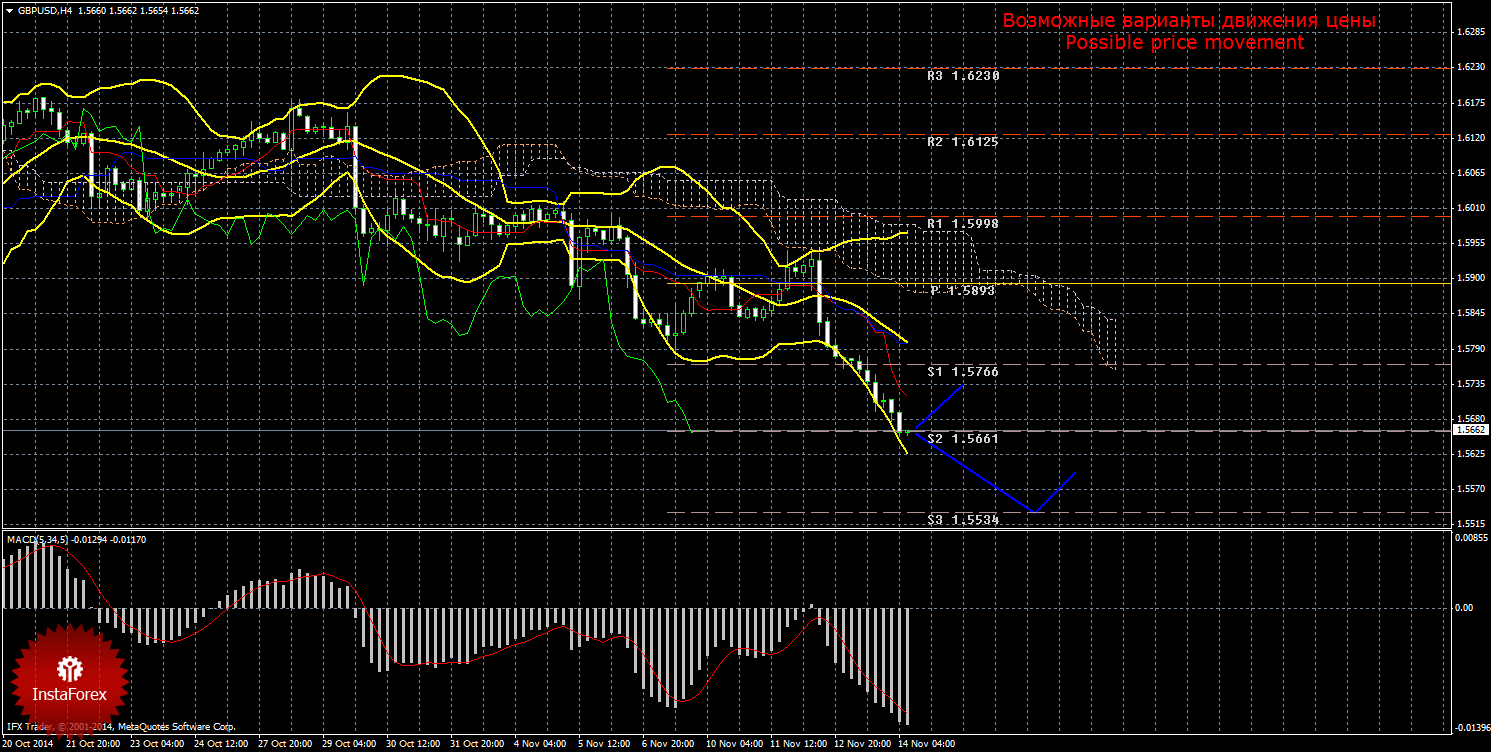
Task: Click the S1 1.5766 support label
Action: click(962, 371)
